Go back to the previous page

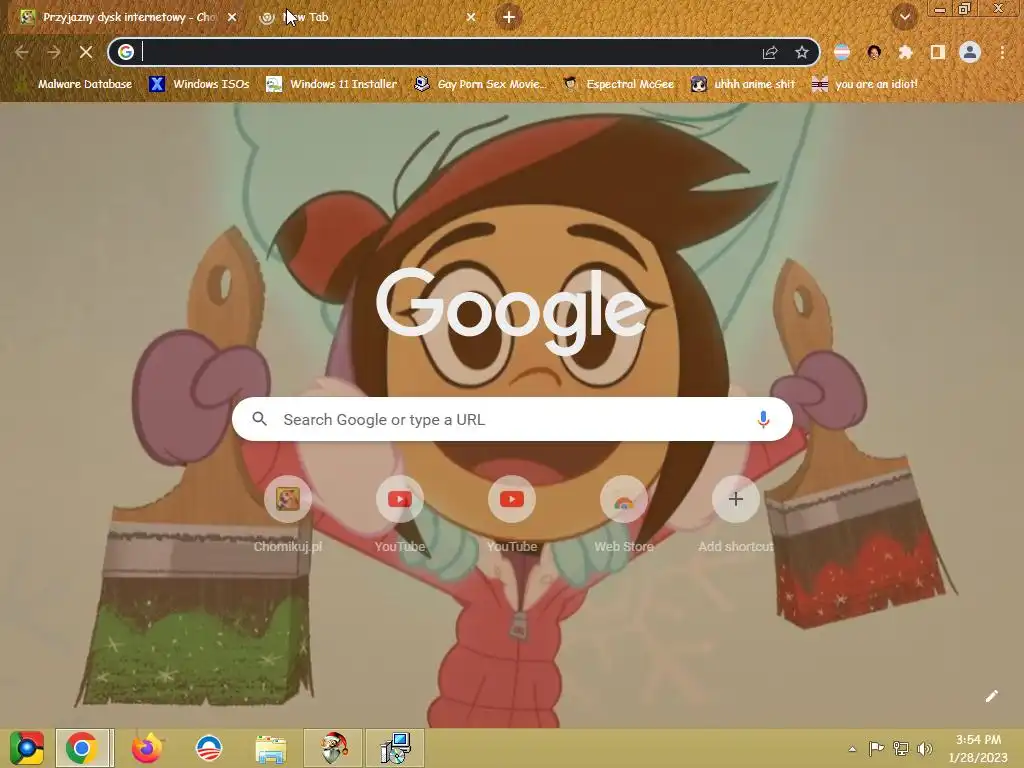click(22, 52)
